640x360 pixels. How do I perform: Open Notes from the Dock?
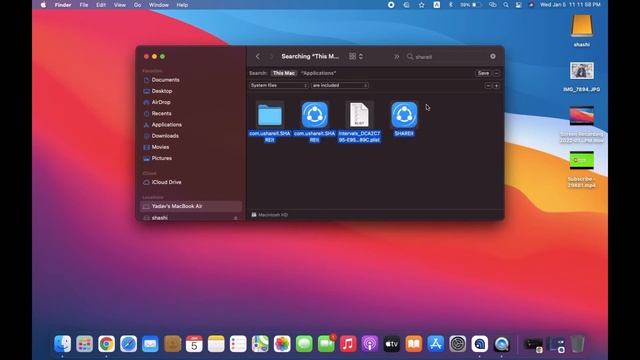[x=216, y=344]
